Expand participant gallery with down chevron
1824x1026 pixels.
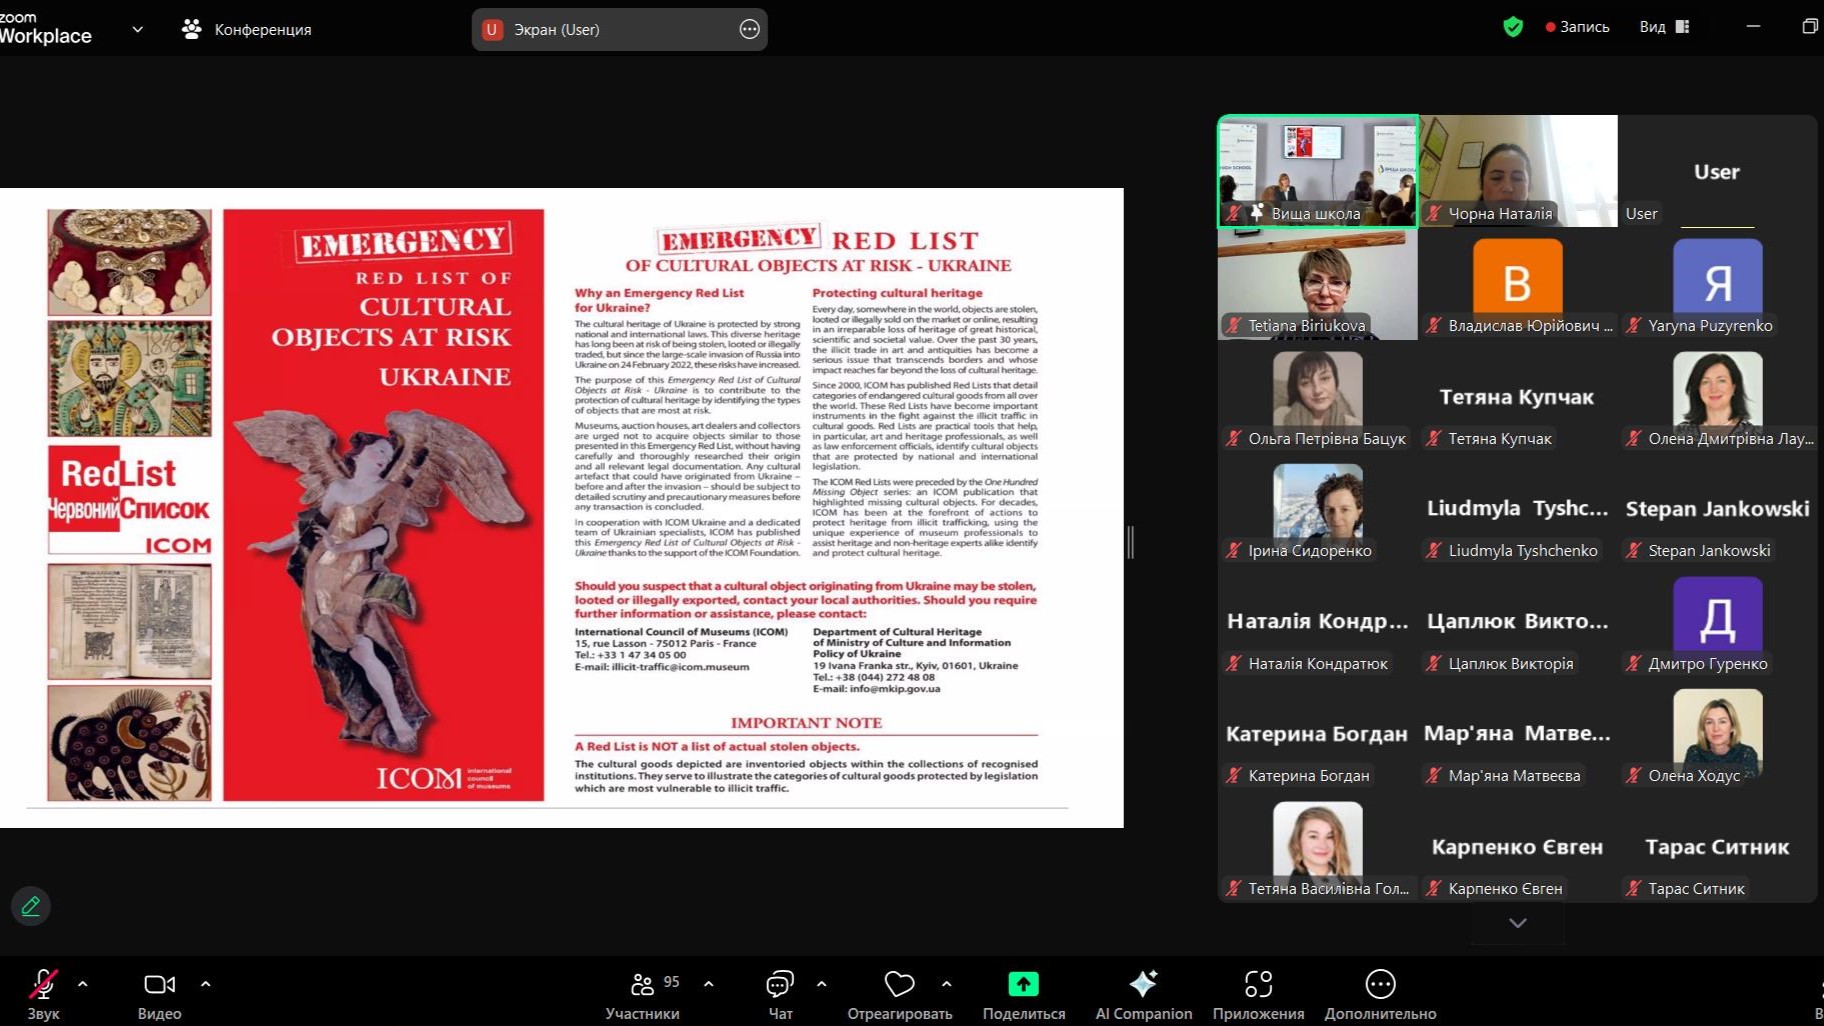tap(1517, 923)
